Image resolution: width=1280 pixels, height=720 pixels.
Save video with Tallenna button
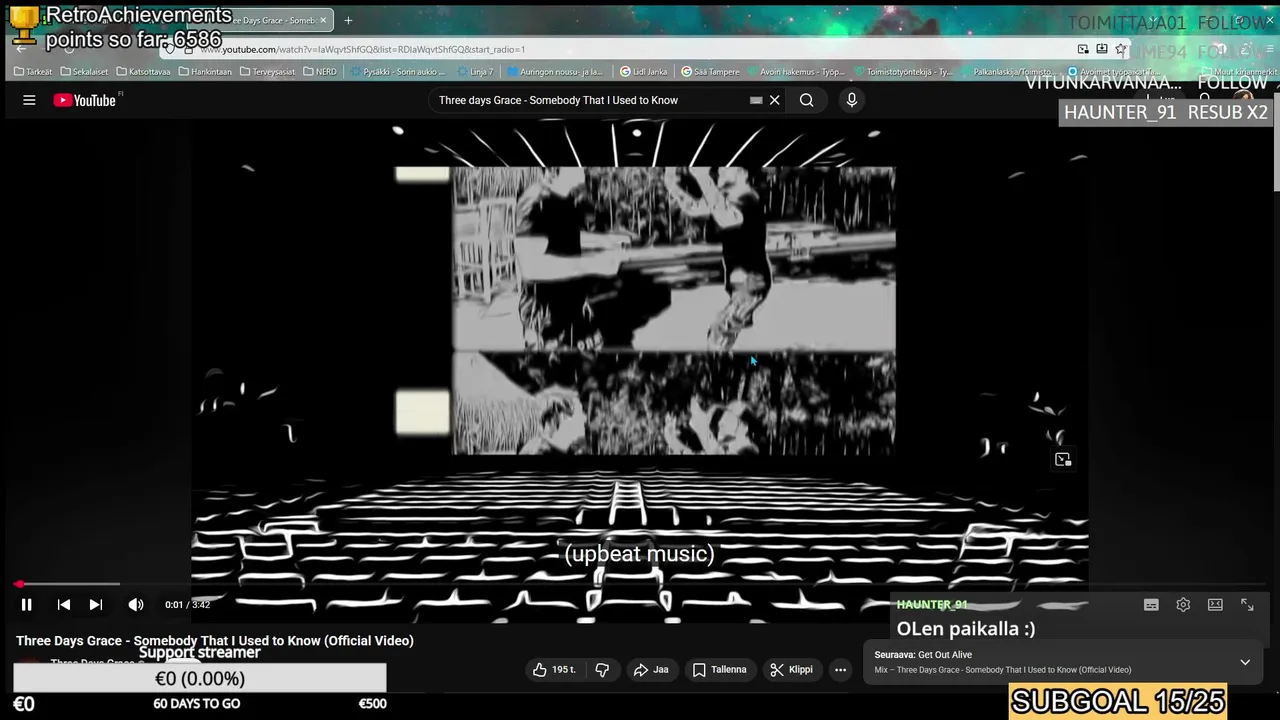coord(719,670)
